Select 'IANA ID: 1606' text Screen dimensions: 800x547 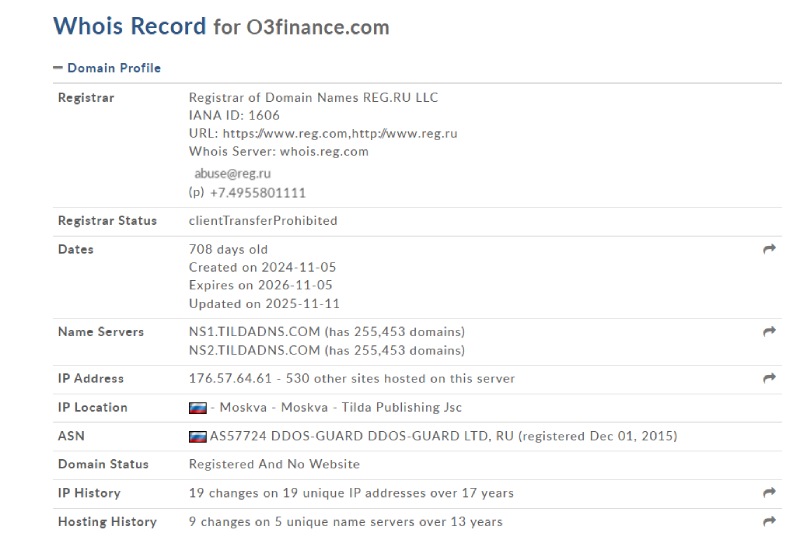[x=234, y=115]
